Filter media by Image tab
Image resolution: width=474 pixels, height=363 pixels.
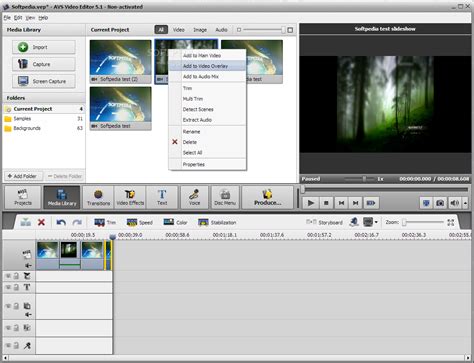point(200,30)
